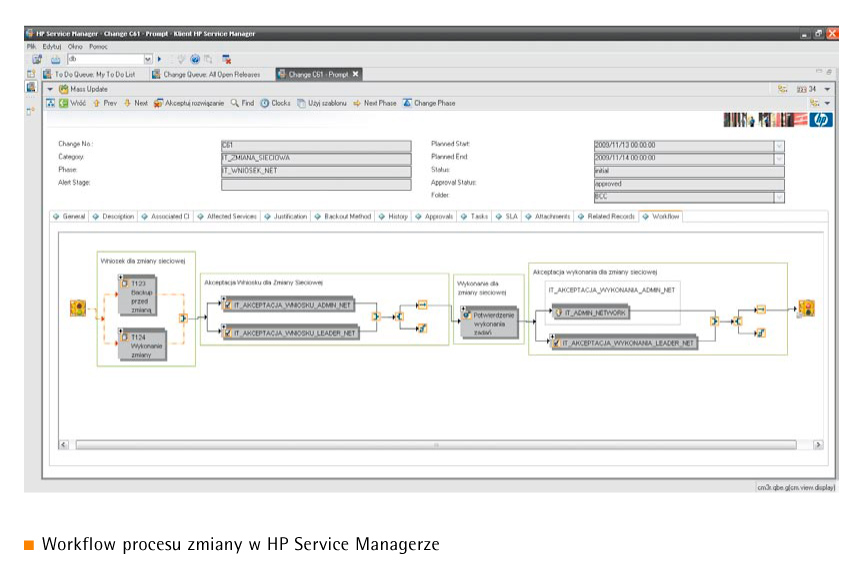
Task: Go to Prev record
Action: [x=105, y=103]
